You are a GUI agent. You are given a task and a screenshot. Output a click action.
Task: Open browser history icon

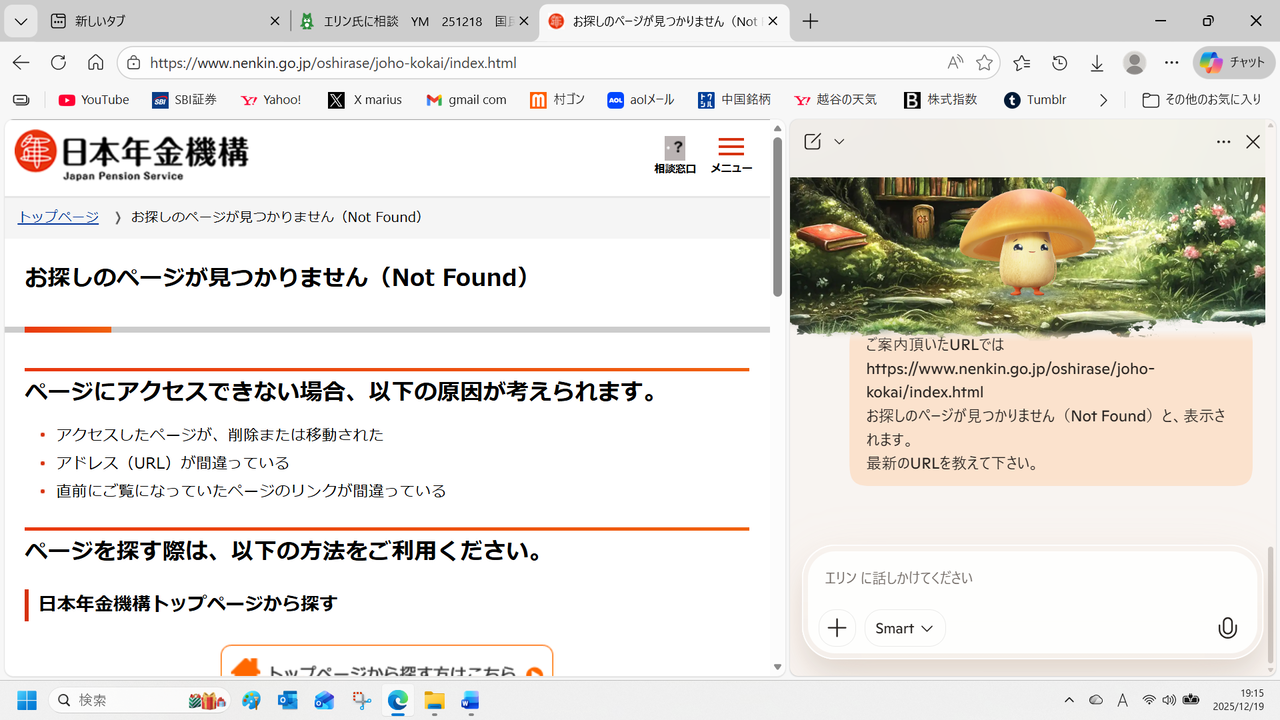pos(1059,63)
